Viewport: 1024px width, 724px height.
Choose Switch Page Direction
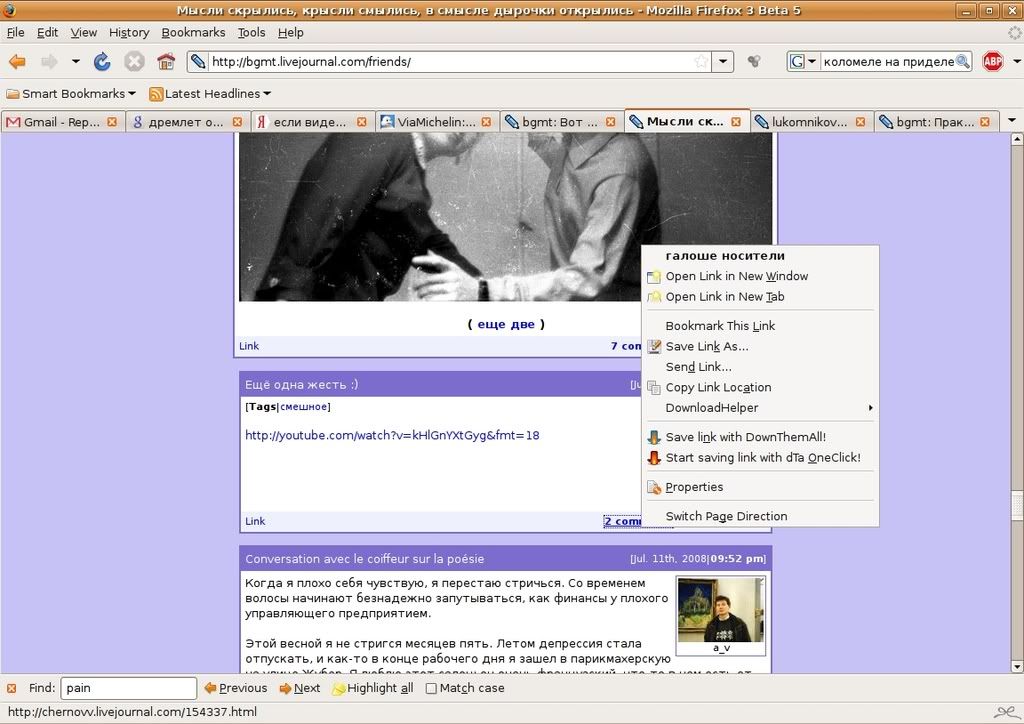point(760,516)
